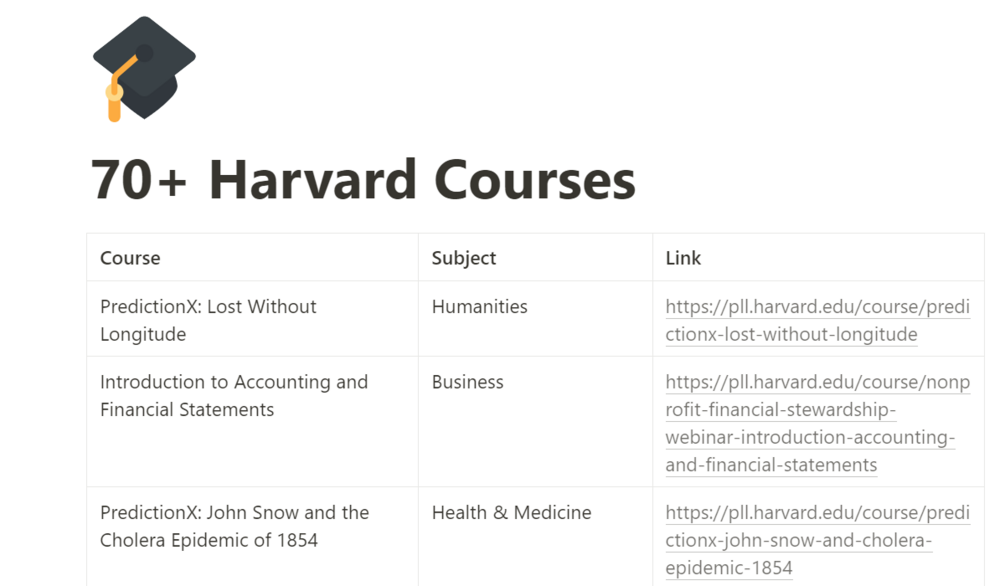The height and width of the screenshot is (586, 1005).
Task: Click the Subject column header
Action: click(463, 258)
